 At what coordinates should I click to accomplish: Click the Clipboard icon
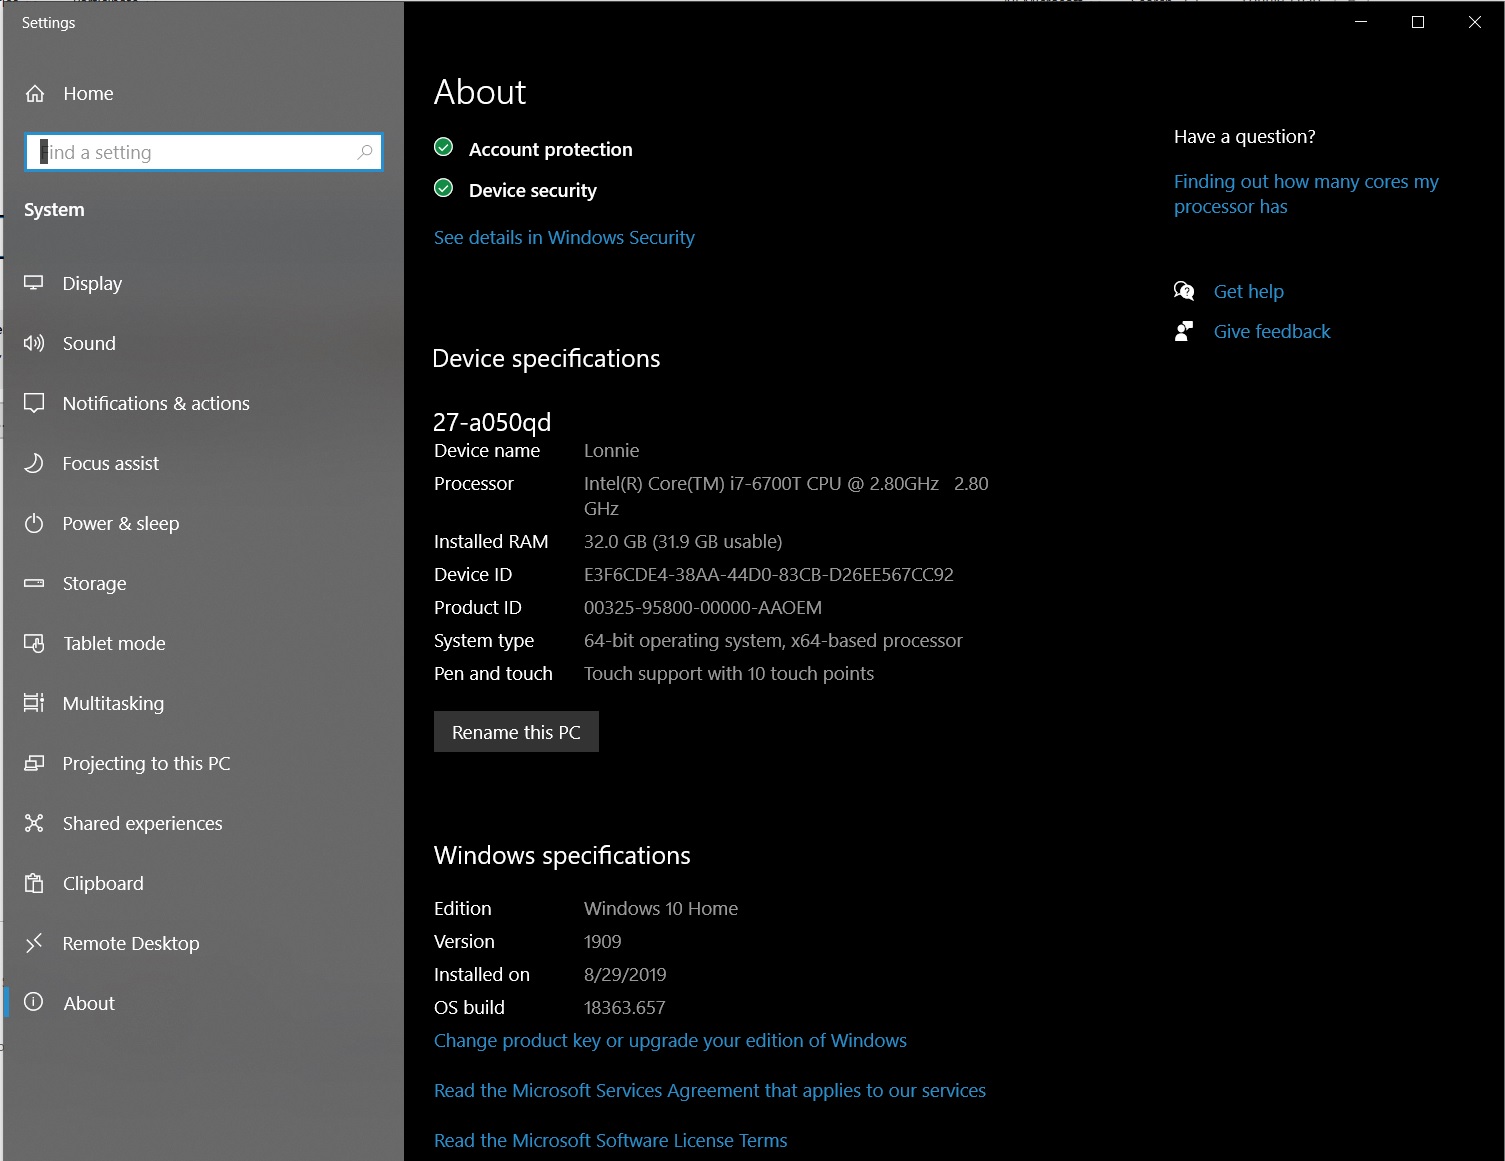pos(34,883)
